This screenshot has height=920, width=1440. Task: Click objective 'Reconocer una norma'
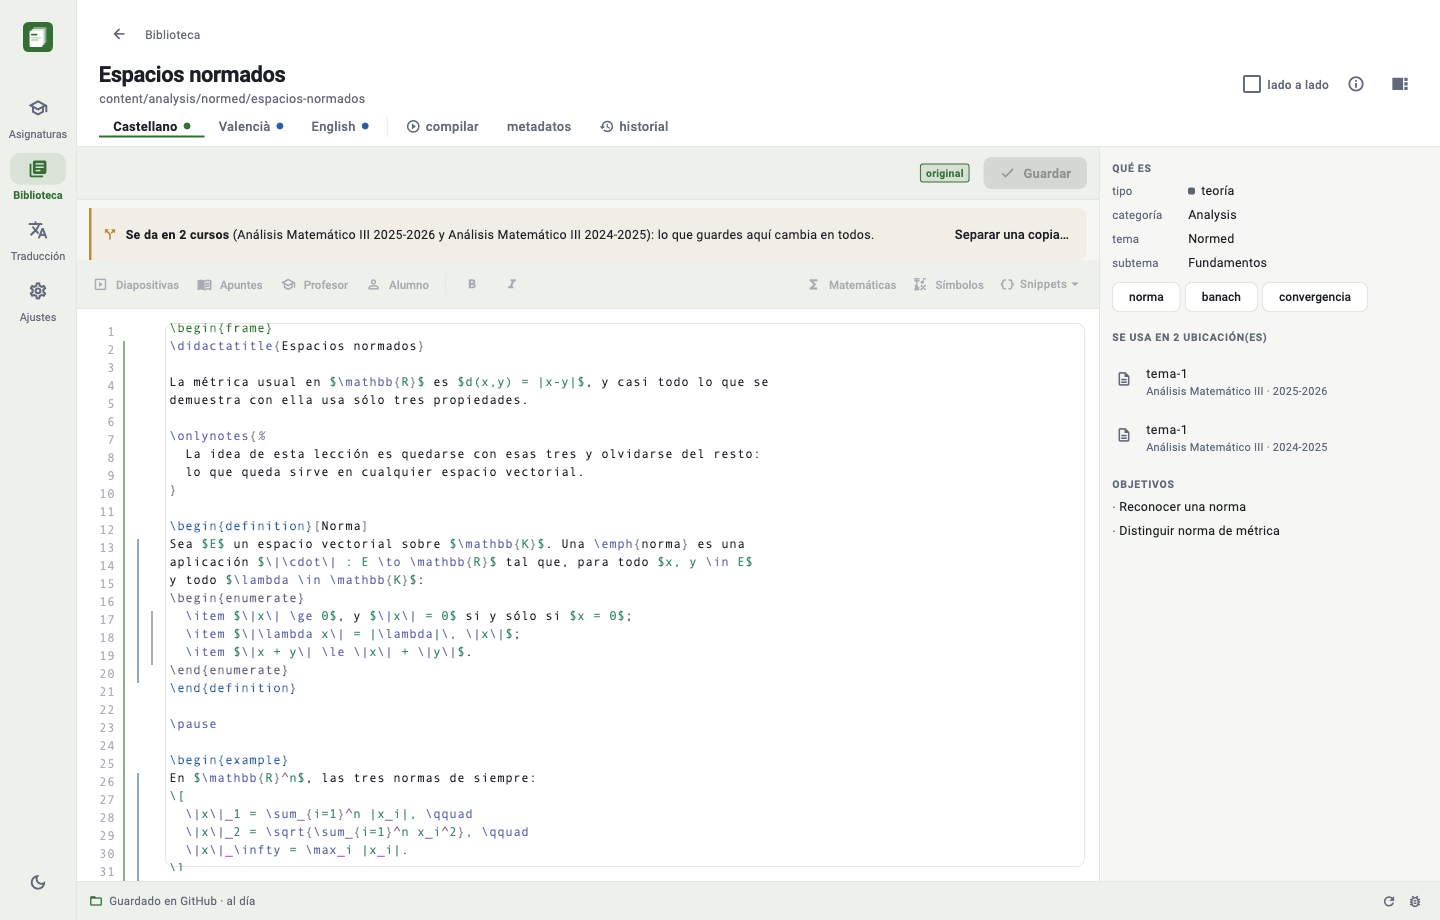(x=1182, y=507)
